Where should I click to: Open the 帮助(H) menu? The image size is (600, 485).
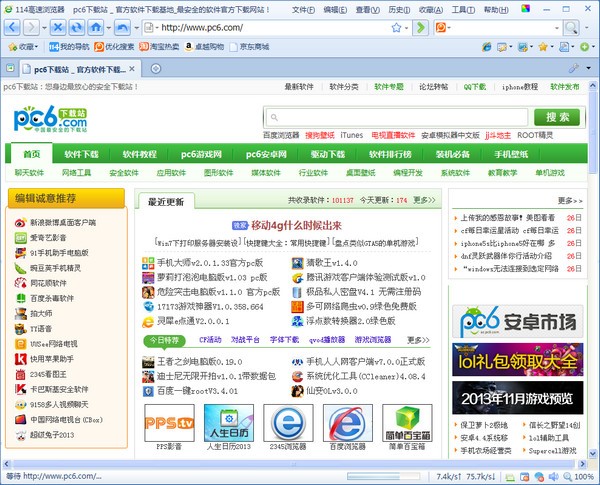496,10
